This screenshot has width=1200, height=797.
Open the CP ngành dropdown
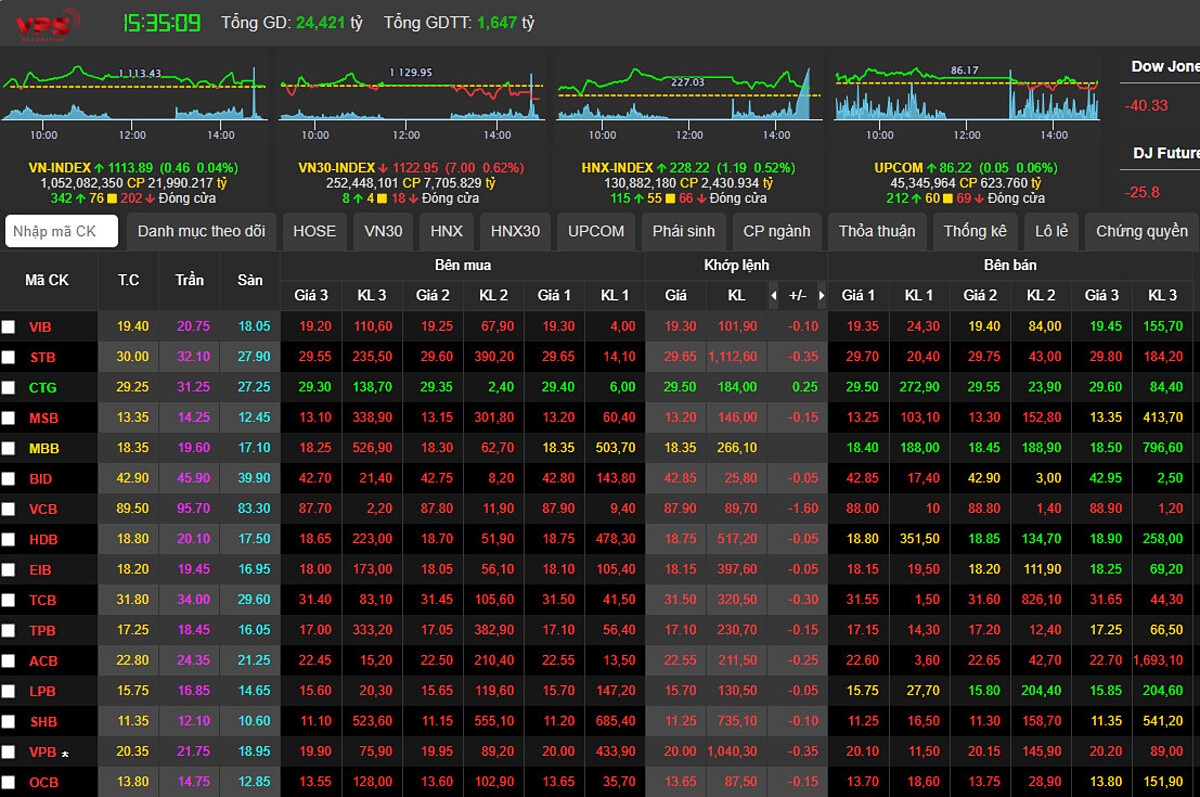click(x=776, y=231)
